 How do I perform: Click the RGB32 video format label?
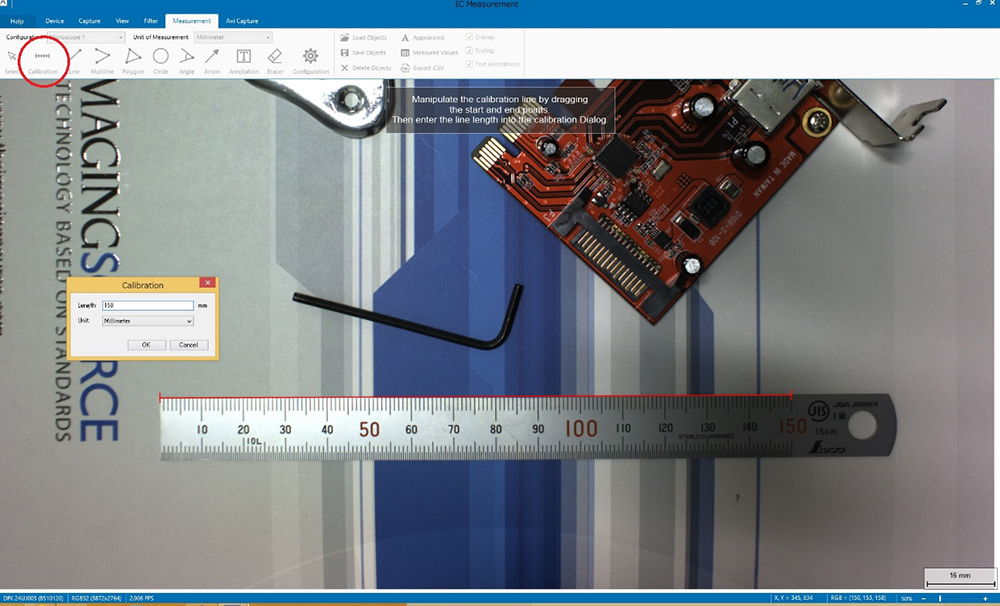pyautogui.click(x=95, y=598)
